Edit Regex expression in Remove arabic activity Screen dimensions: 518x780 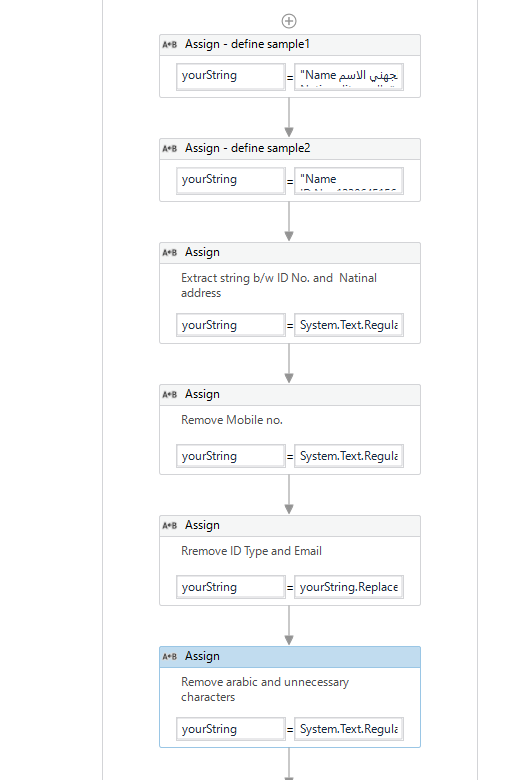tap(349, 729)
